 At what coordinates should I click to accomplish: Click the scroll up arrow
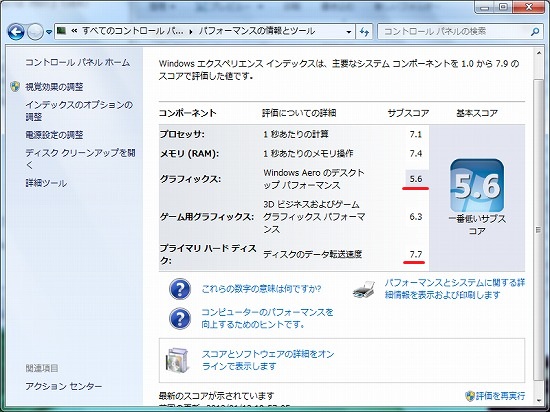point(538,54)
